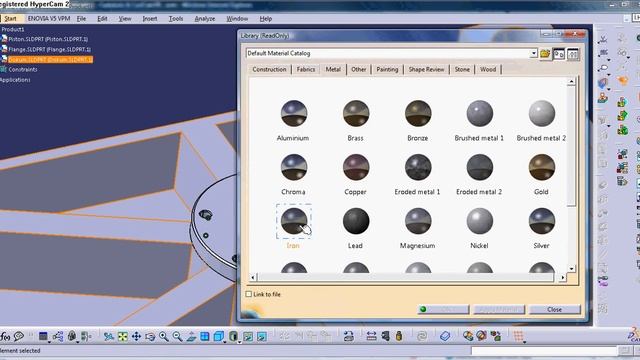This screenshot has width=640, height=360.
Task: Switch library to large icons display
Action: 559,54
